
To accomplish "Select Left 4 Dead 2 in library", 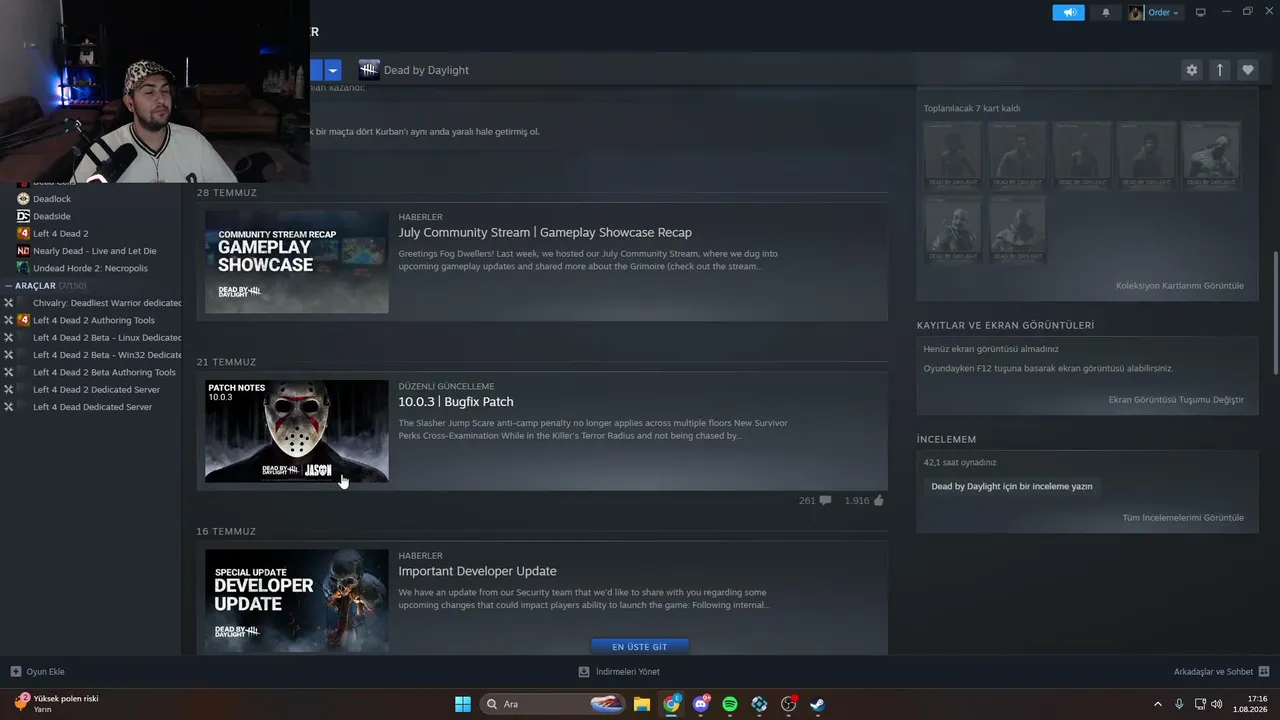I will 61,233.
